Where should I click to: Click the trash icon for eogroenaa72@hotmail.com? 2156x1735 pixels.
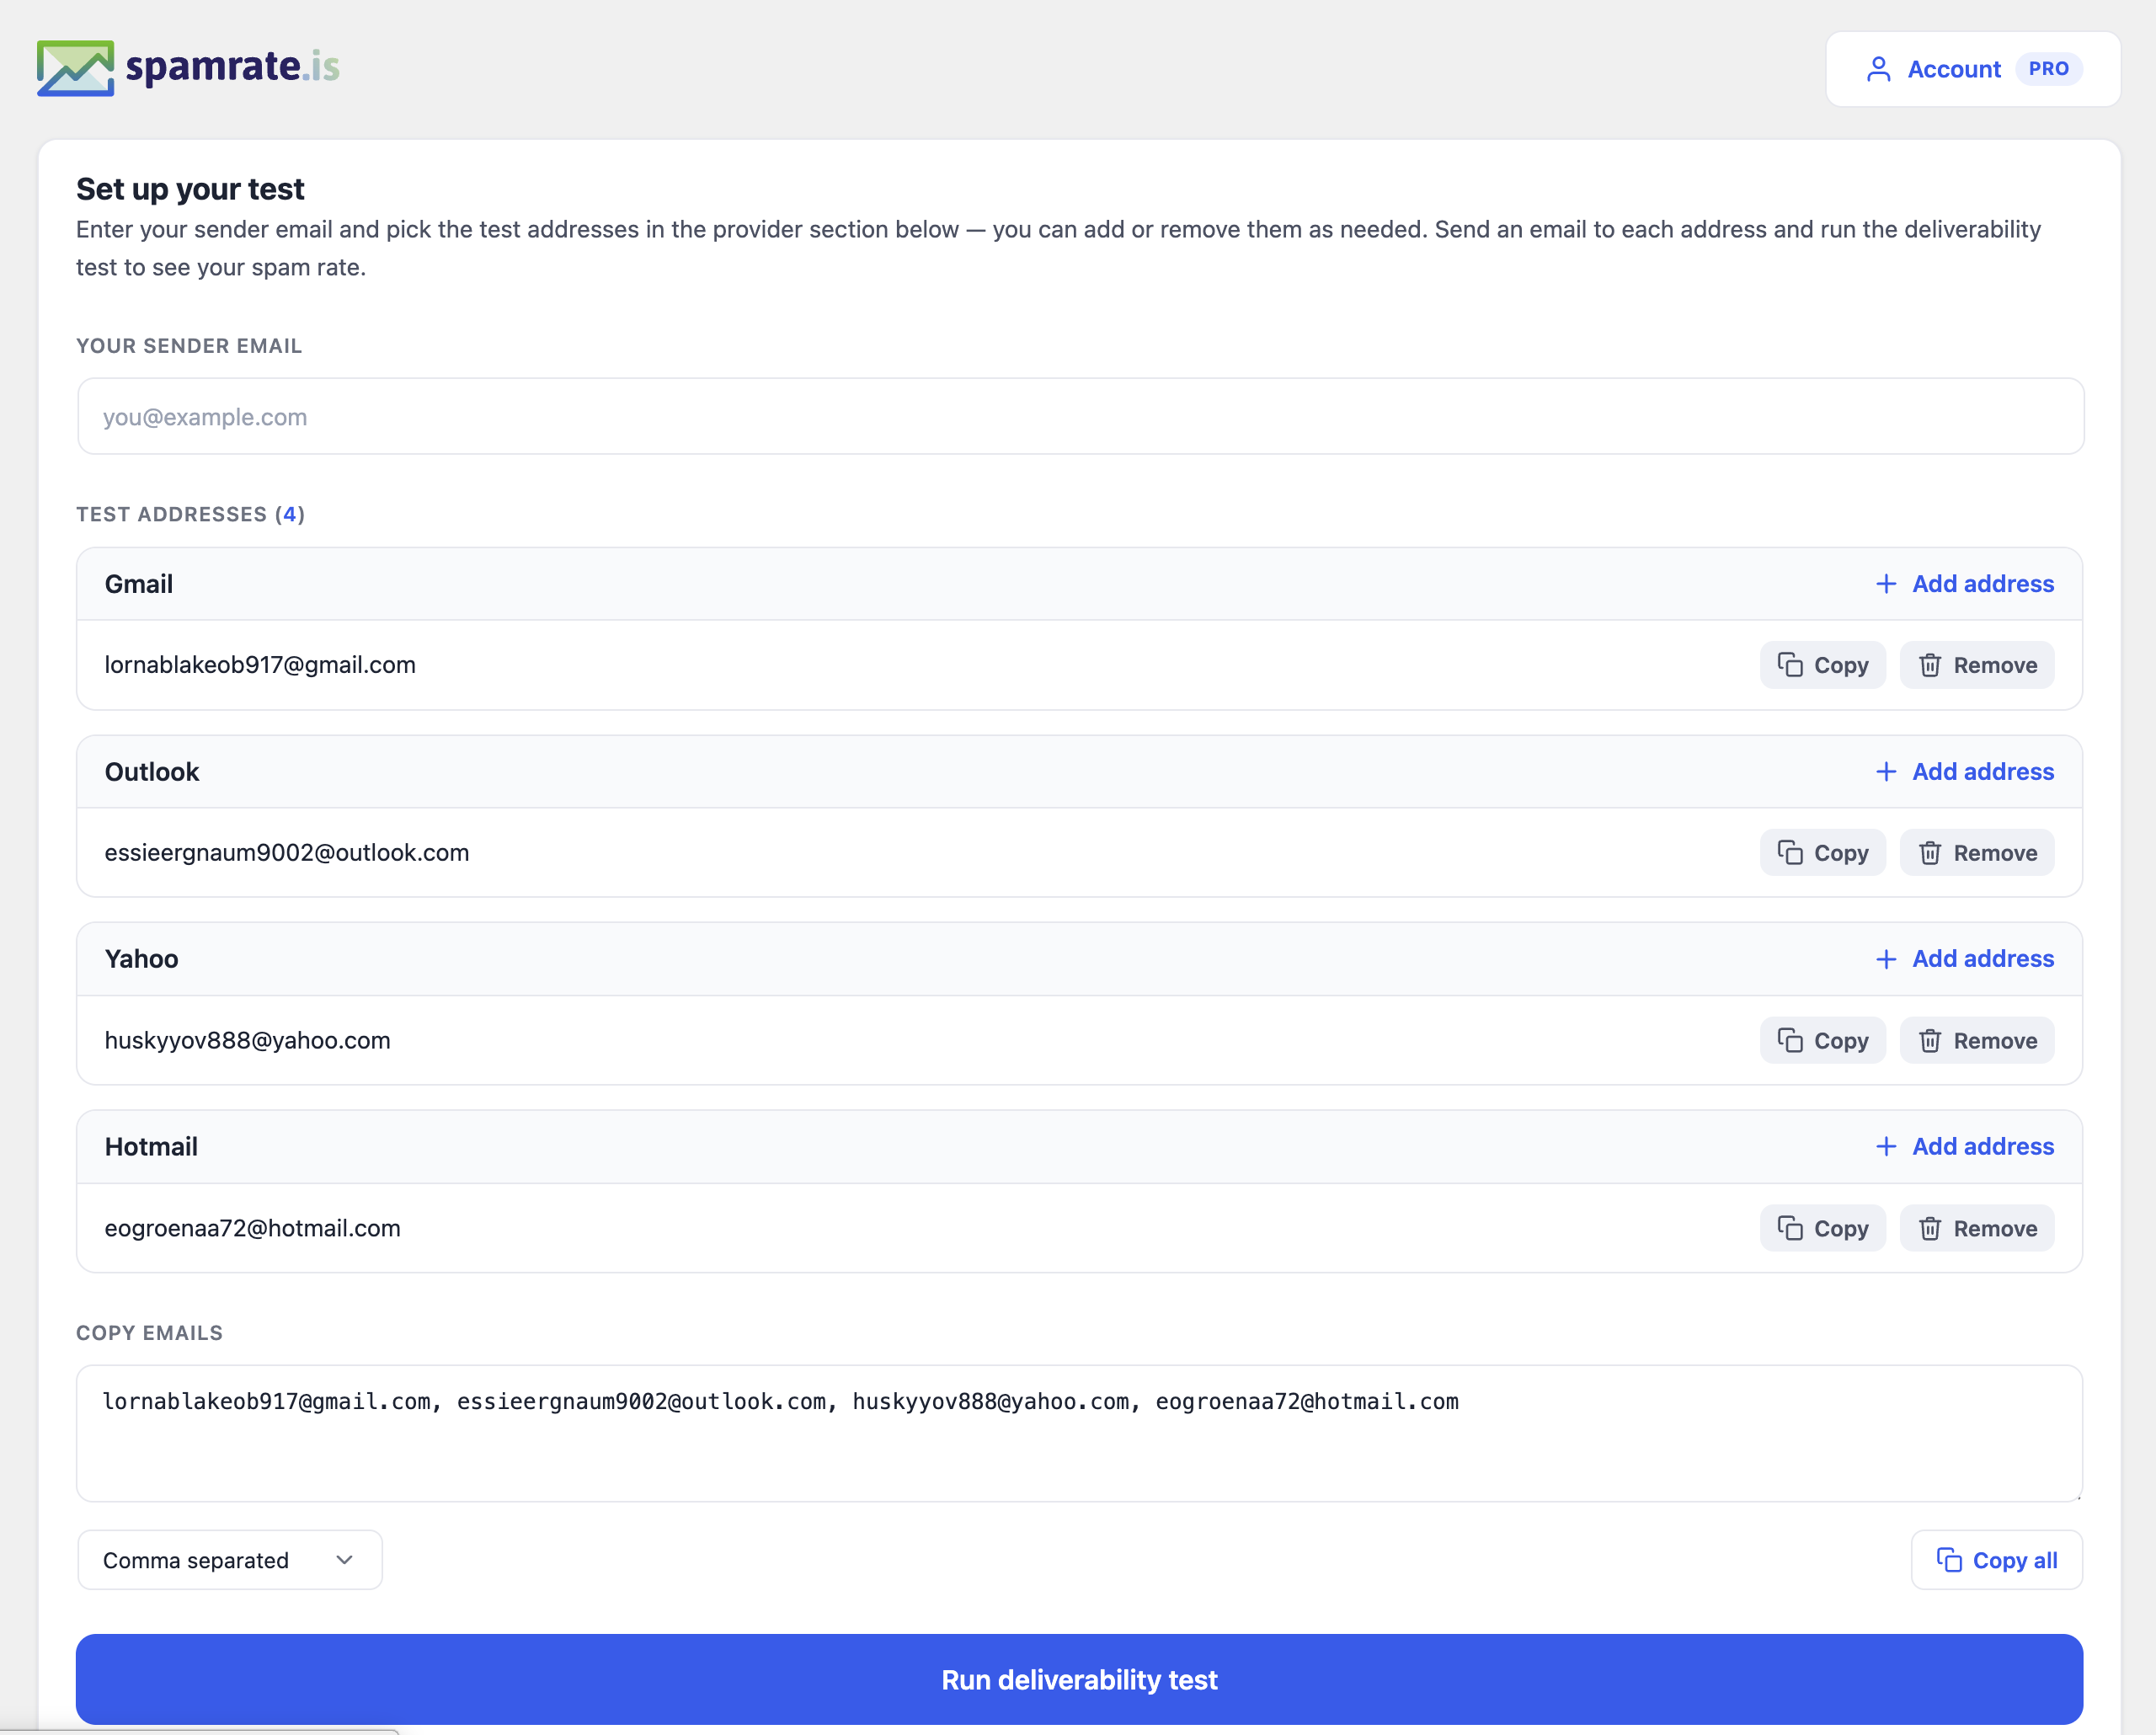tap(1930, 1228)
